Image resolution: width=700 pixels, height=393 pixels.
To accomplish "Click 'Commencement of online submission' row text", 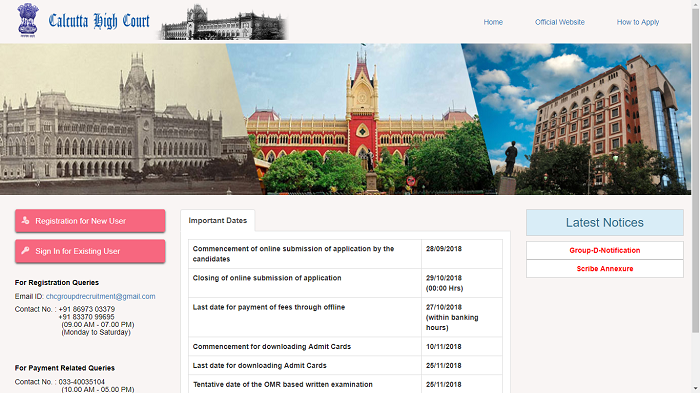I will pos(293,254).
